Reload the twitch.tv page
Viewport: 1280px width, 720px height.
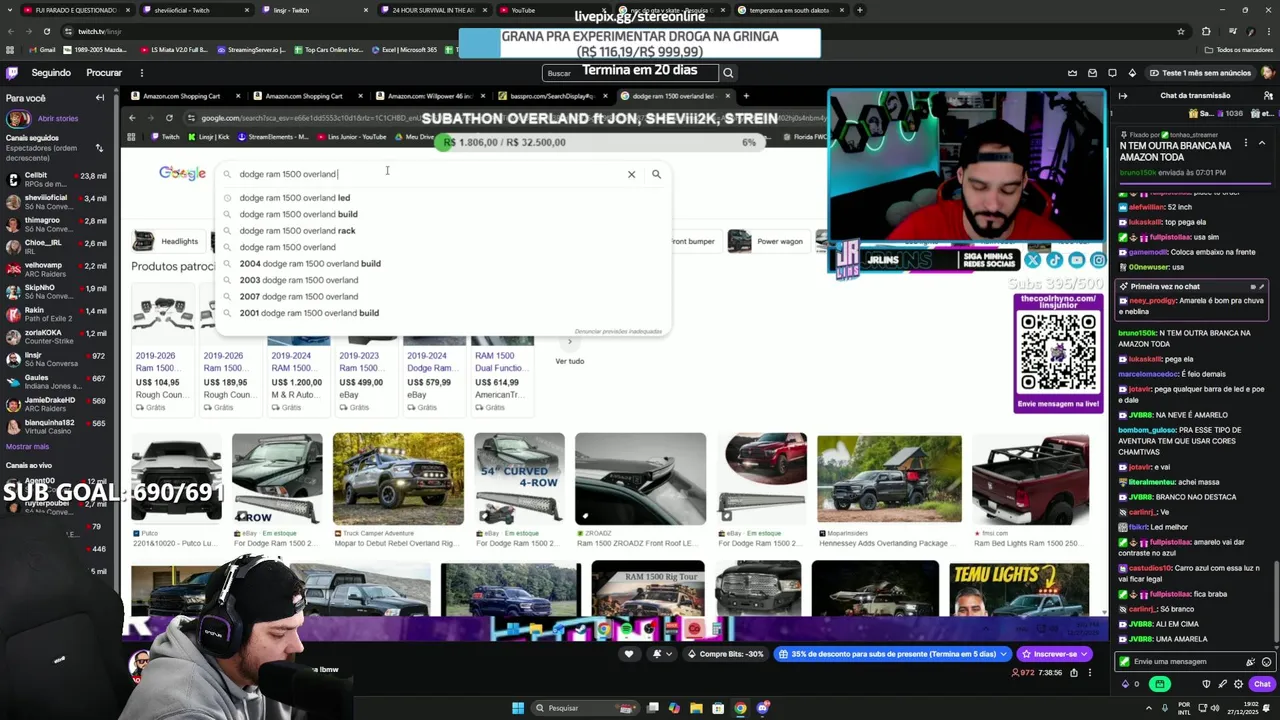coord(46,31)
